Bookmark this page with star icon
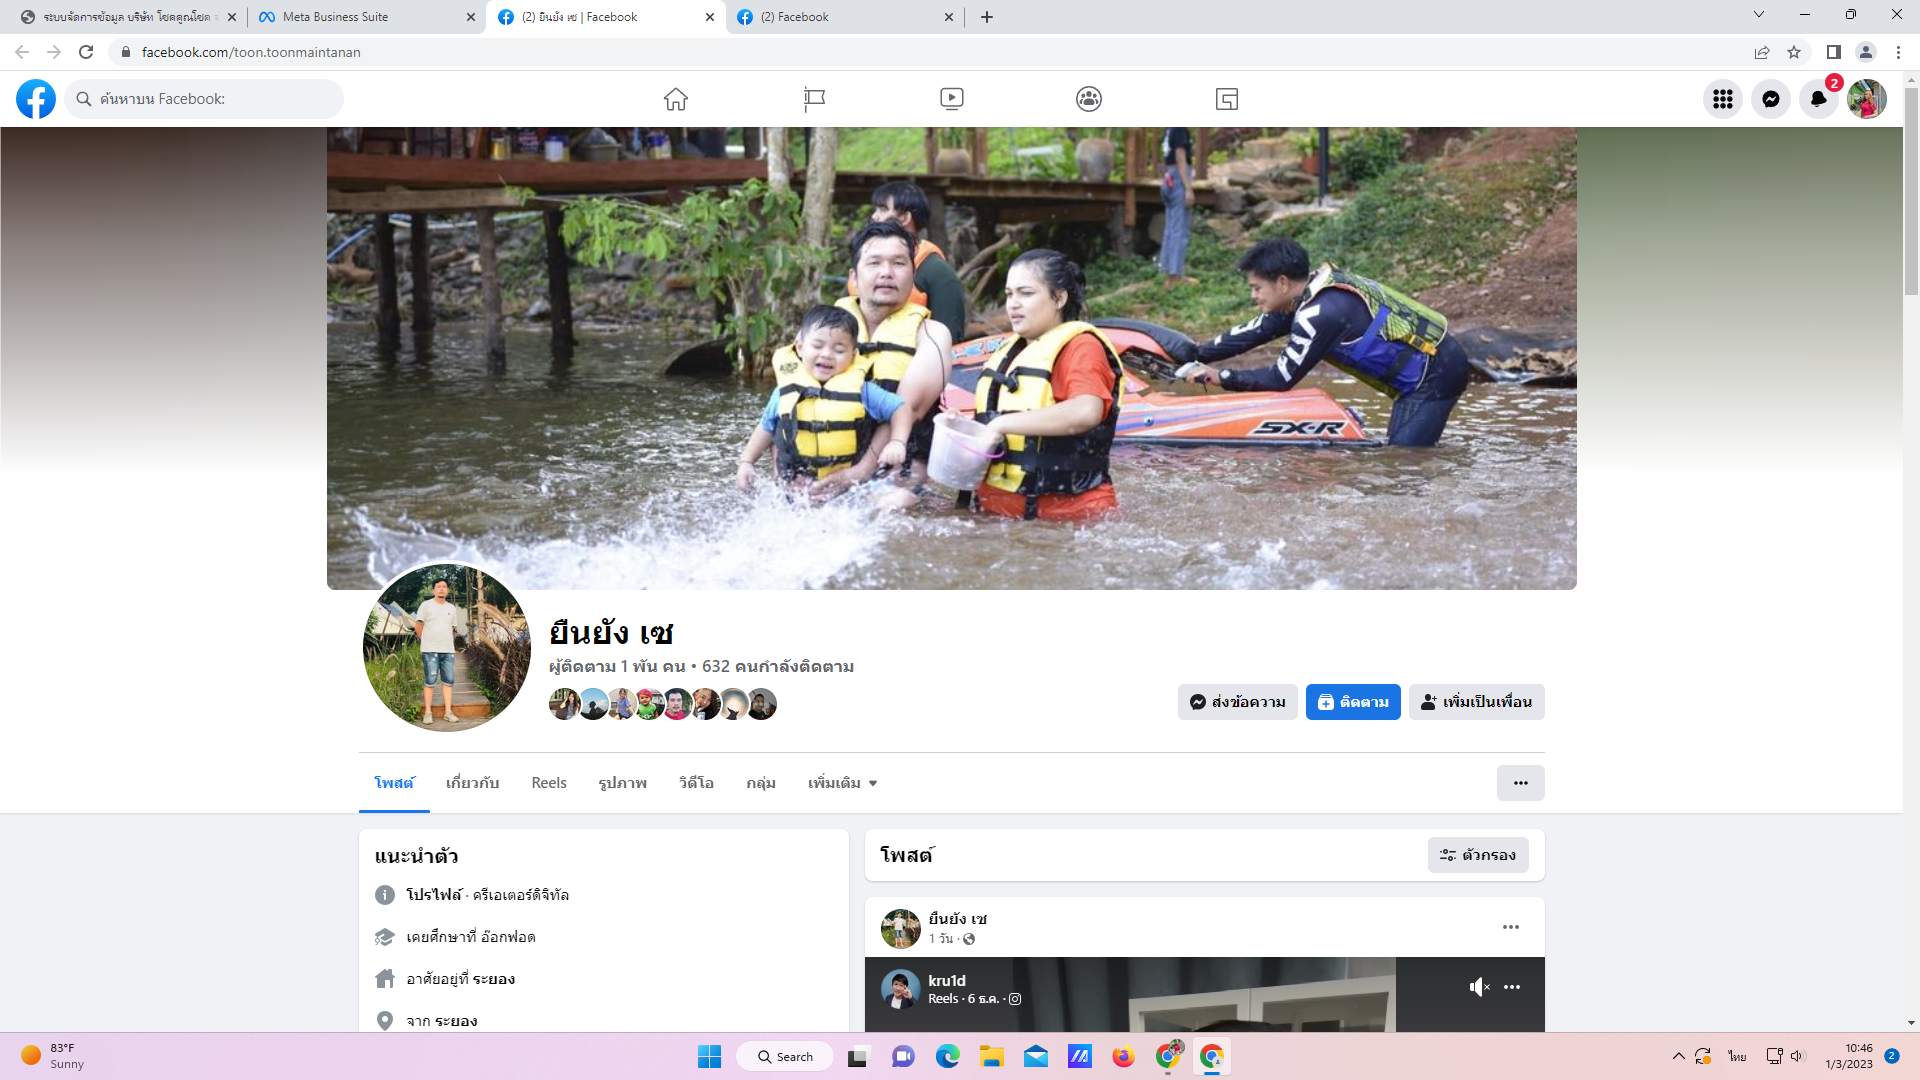 pos(1794,52)
